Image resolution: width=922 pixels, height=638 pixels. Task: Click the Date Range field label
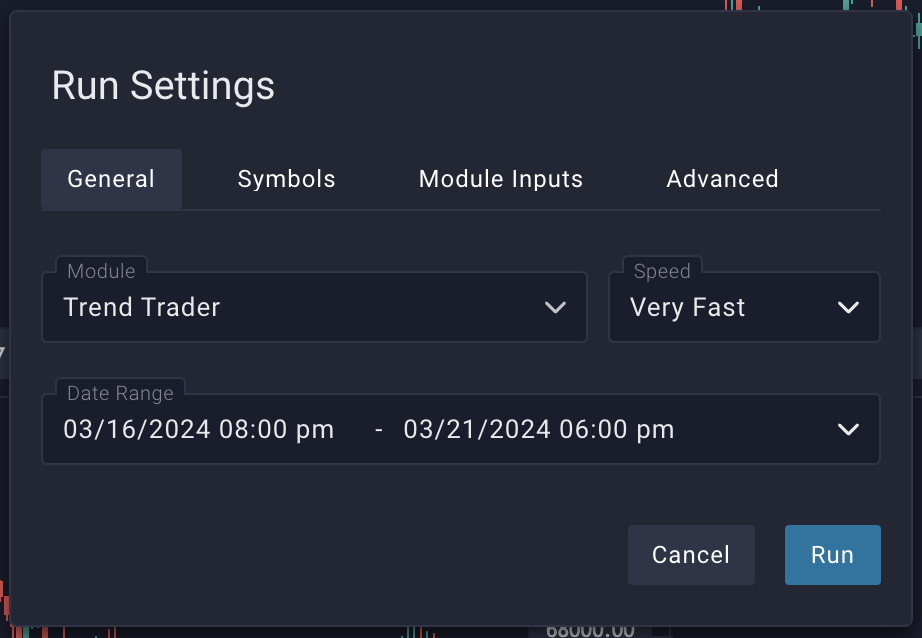click(x=120, y=393)
